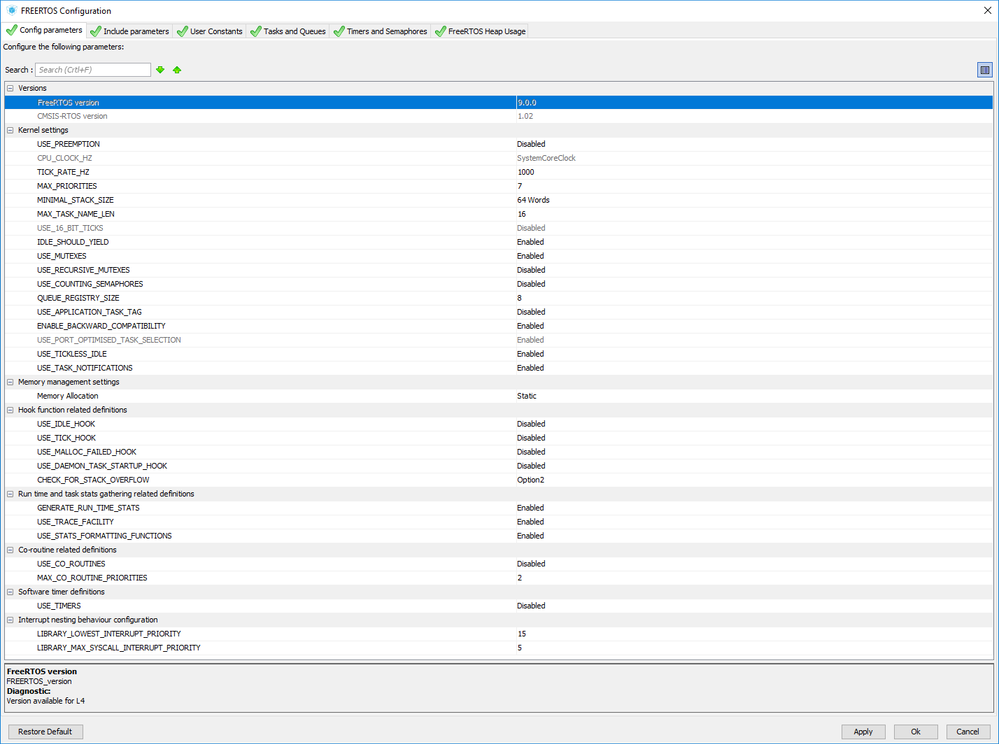The image size is (999, 744).
Task: Select the MINIMAL_STACK_SIZE parameter
Action: pyautogui.click(x=75, y=201)
